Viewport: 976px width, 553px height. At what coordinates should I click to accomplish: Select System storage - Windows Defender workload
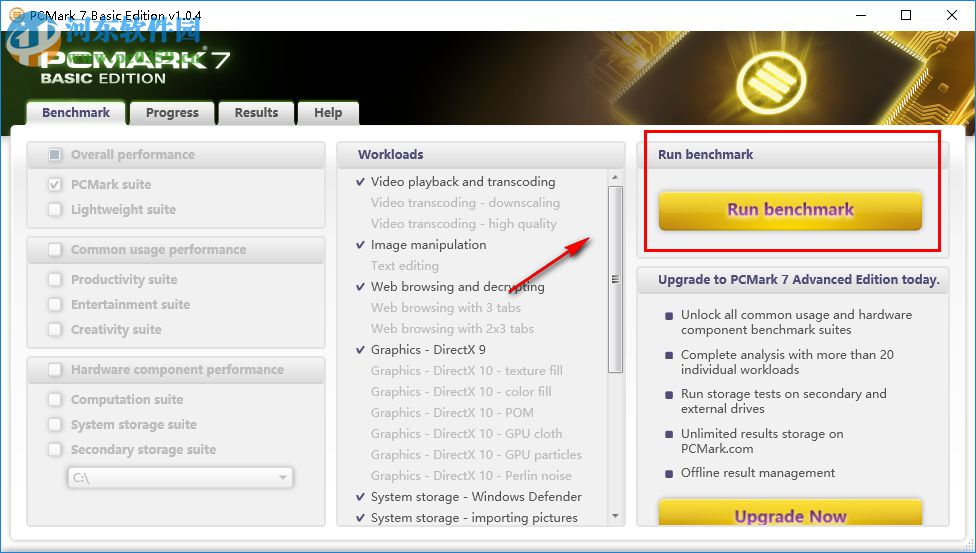click(x=476, y=497)
